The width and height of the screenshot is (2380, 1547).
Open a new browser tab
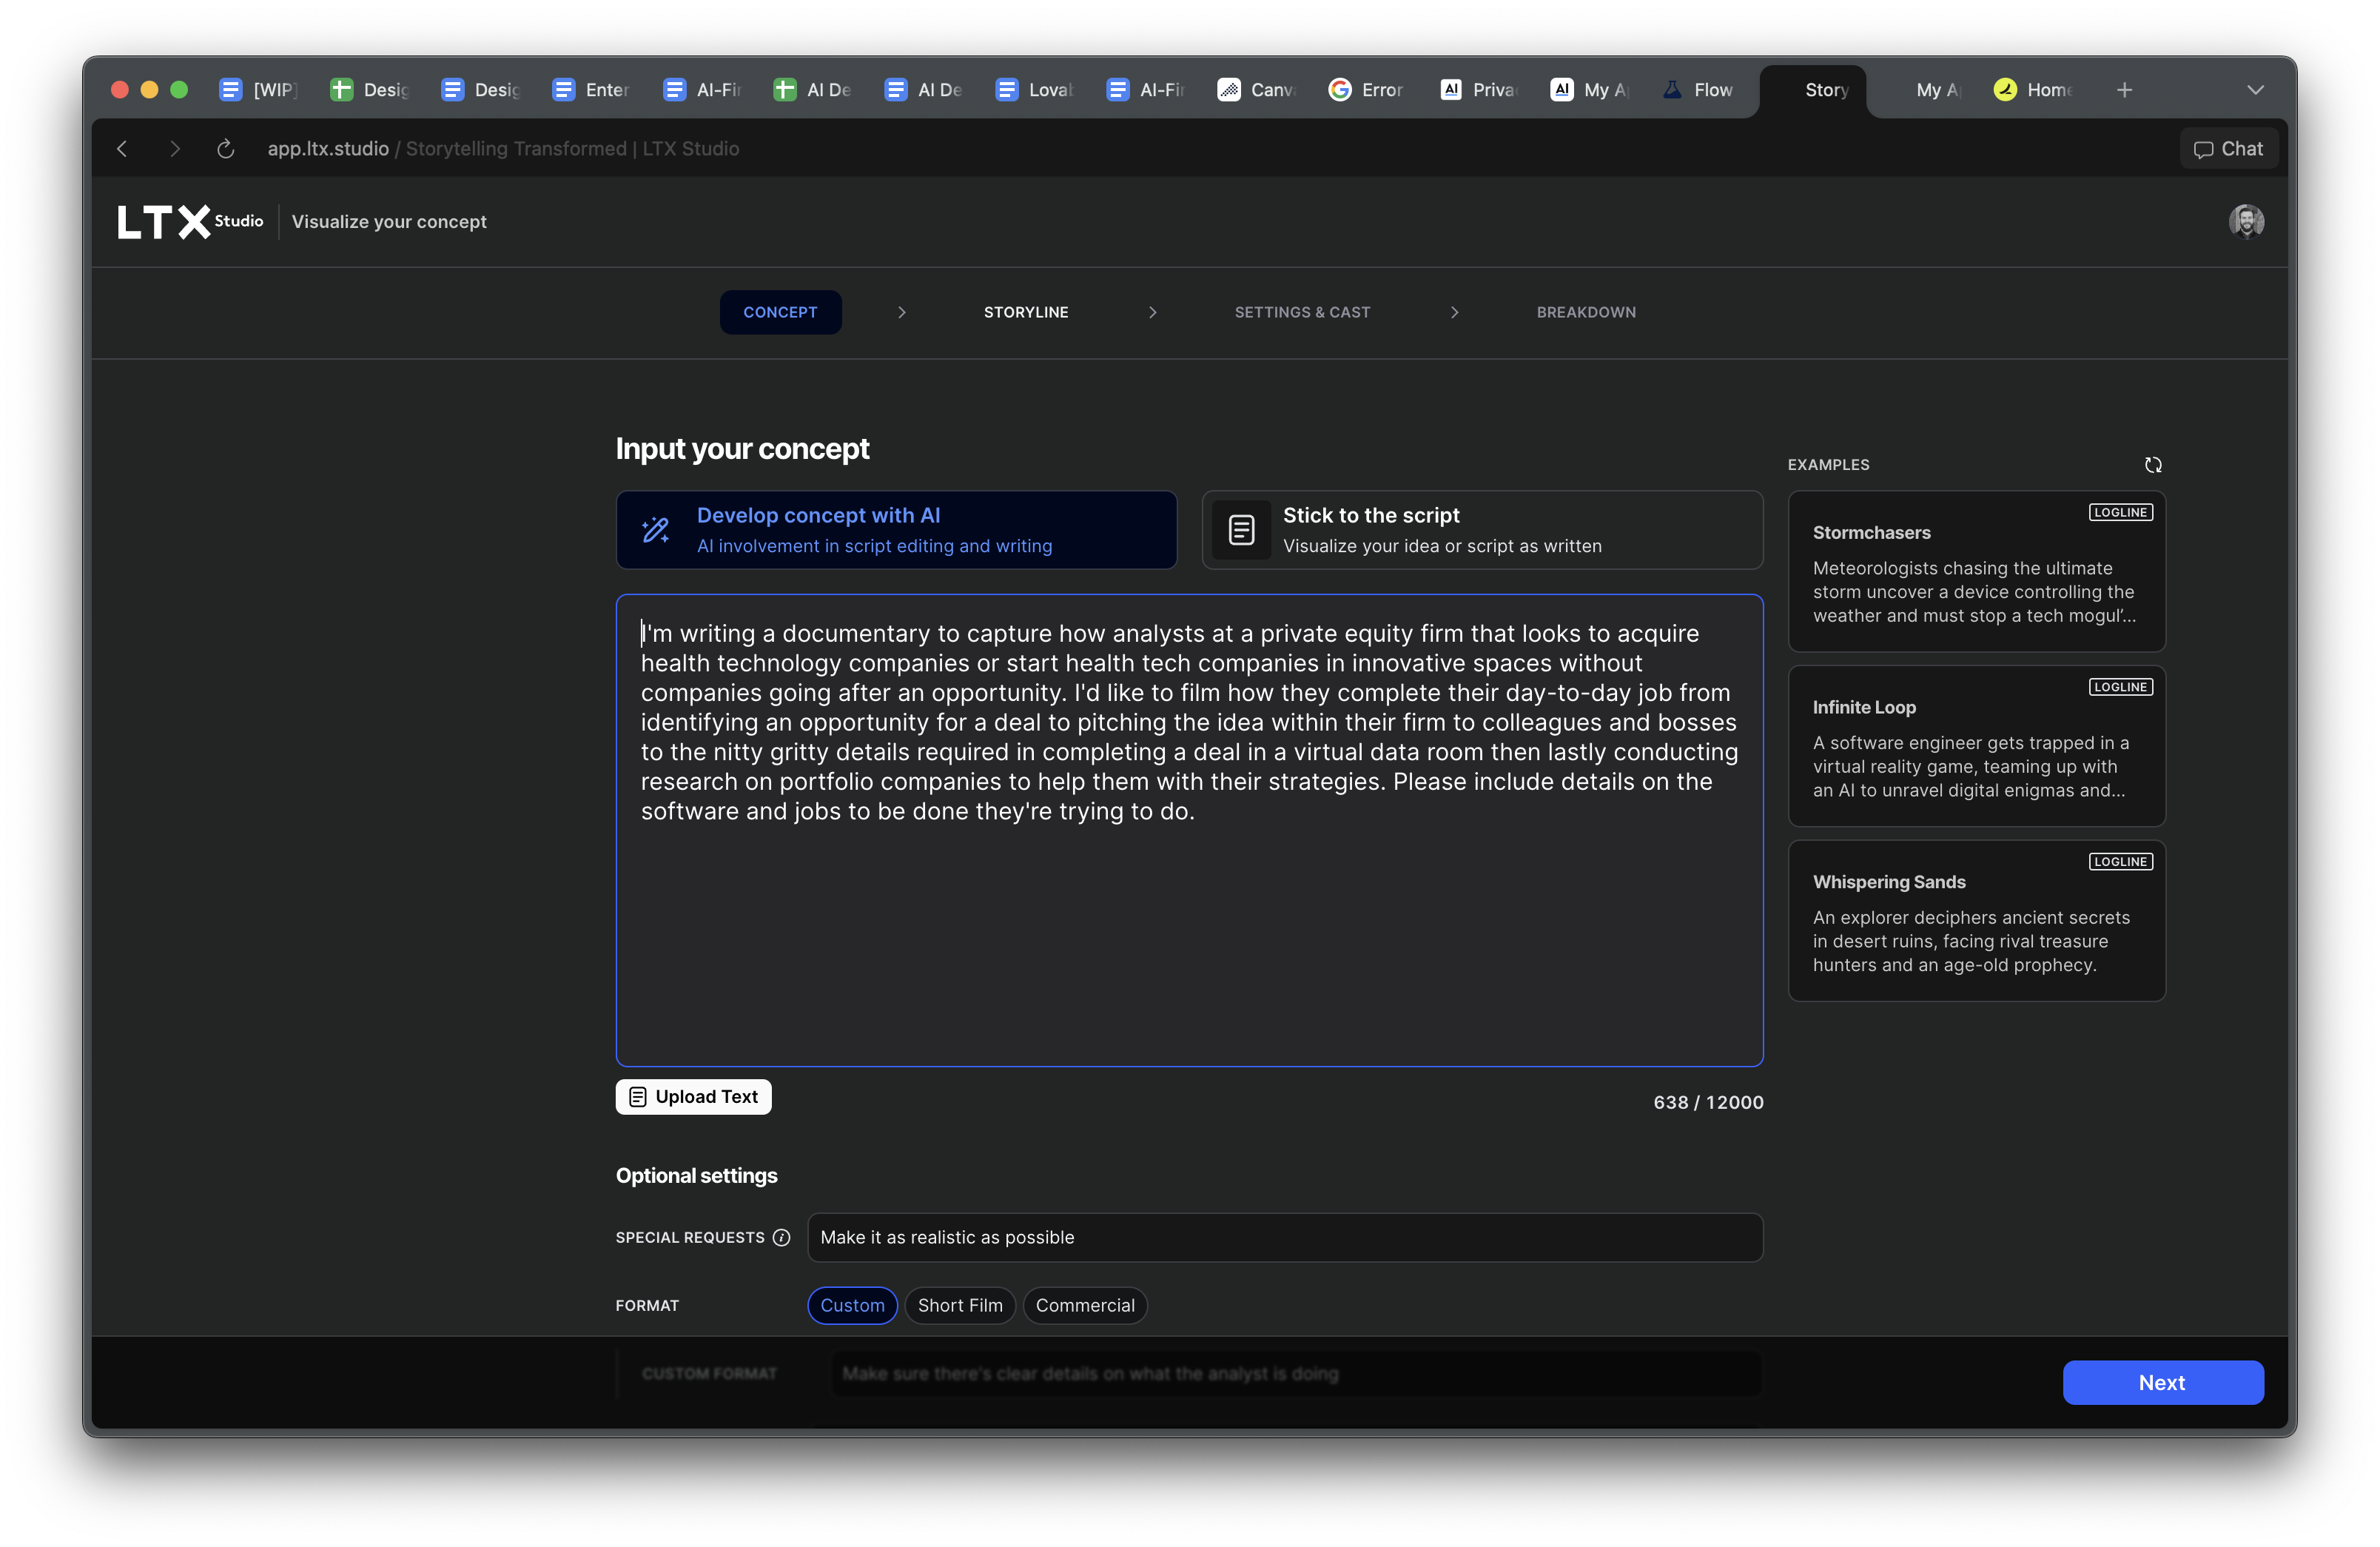(2124, 90)
